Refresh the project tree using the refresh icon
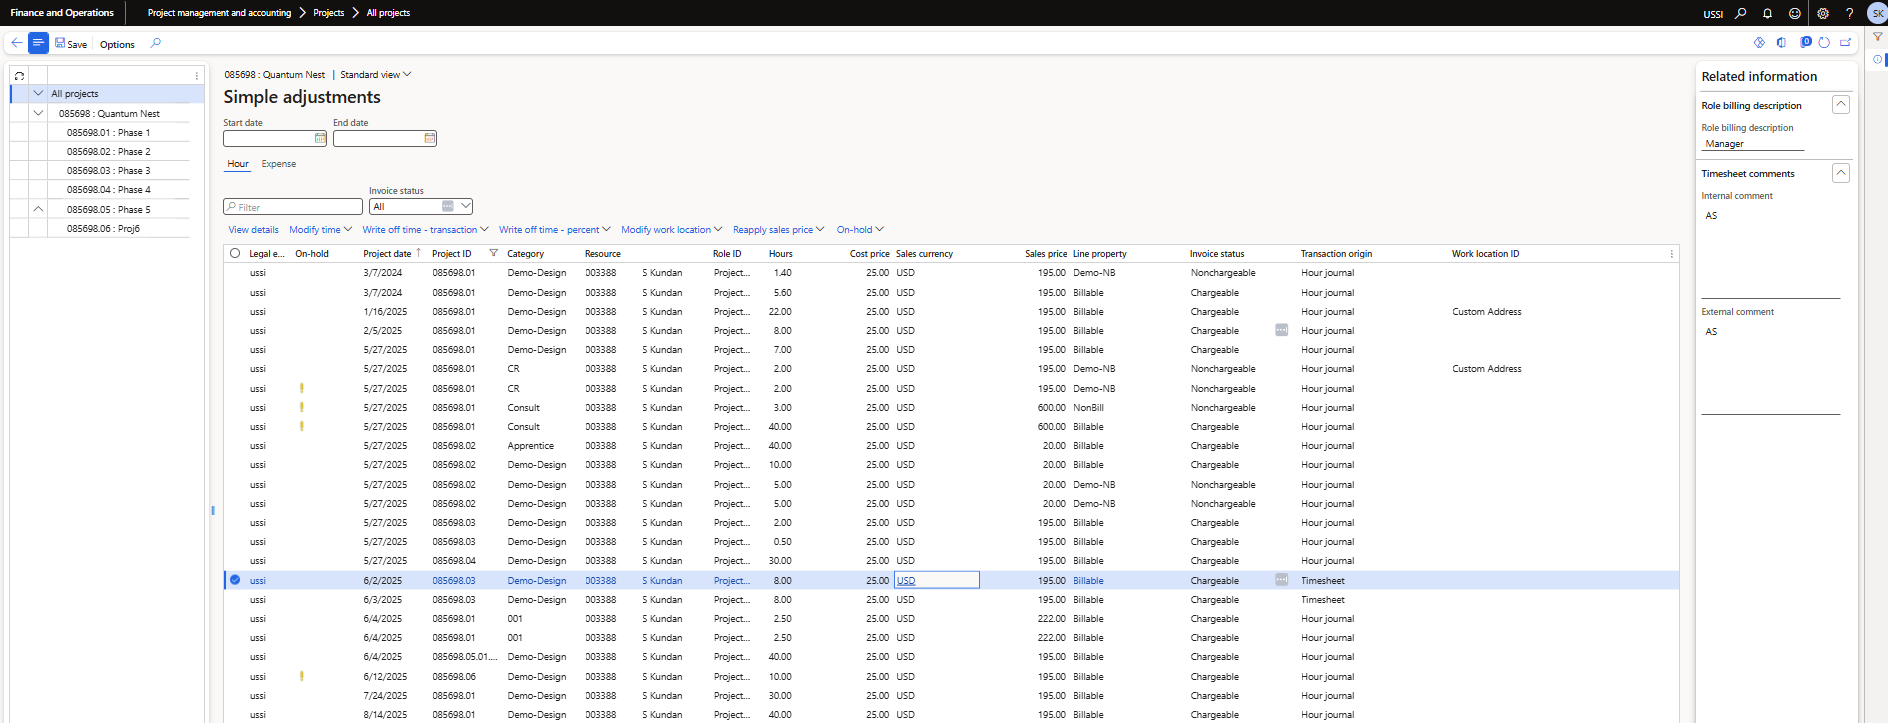This screenshot has height=723, width=1888. click(x=19, y=76)
